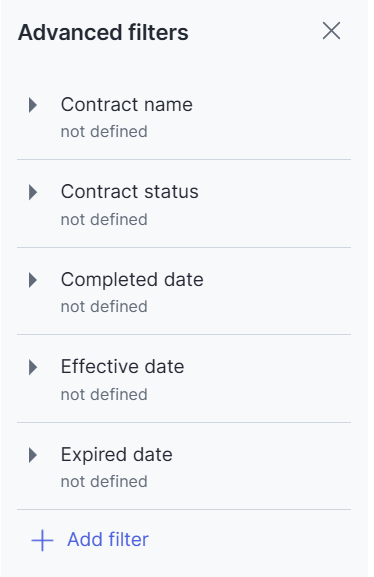
Task: Expand the Contract status filter arrow
Action: (x=33, y=192)
